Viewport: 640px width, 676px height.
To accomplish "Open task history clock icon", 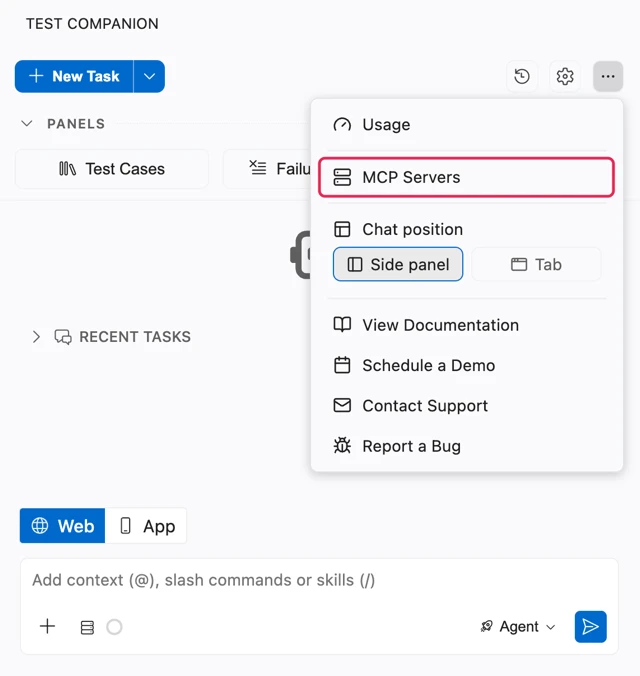I will [x=522, y=76].
